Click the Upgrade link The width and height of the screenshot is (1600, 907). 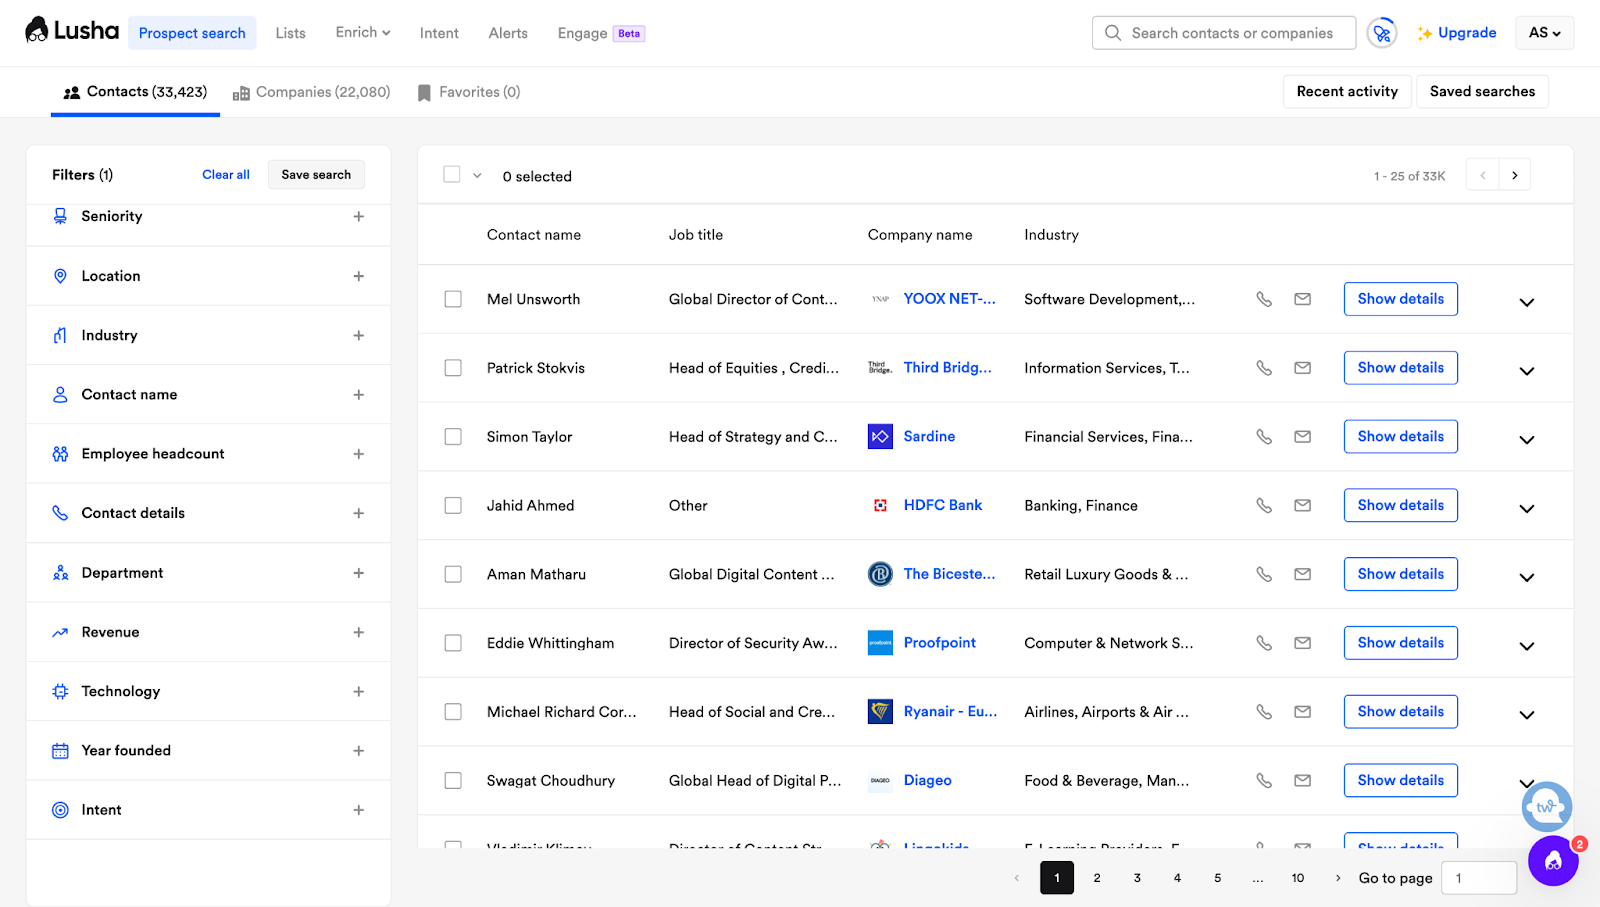coord(1457,33)
